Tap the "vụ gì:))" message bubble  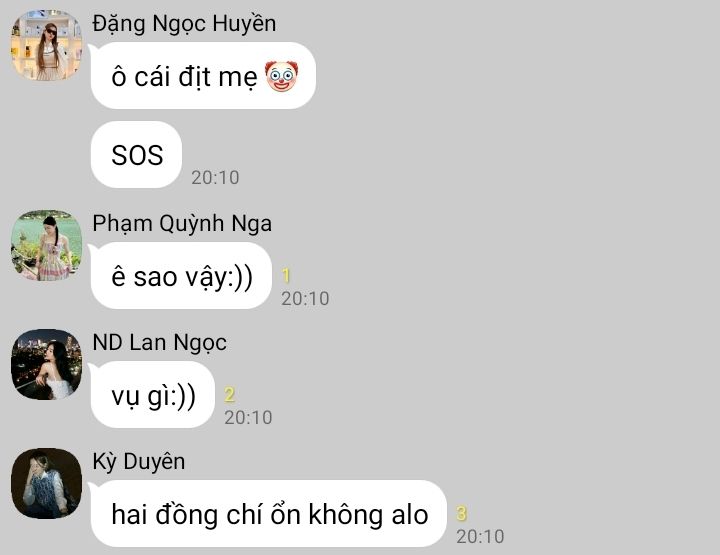[x=153, y=395]
